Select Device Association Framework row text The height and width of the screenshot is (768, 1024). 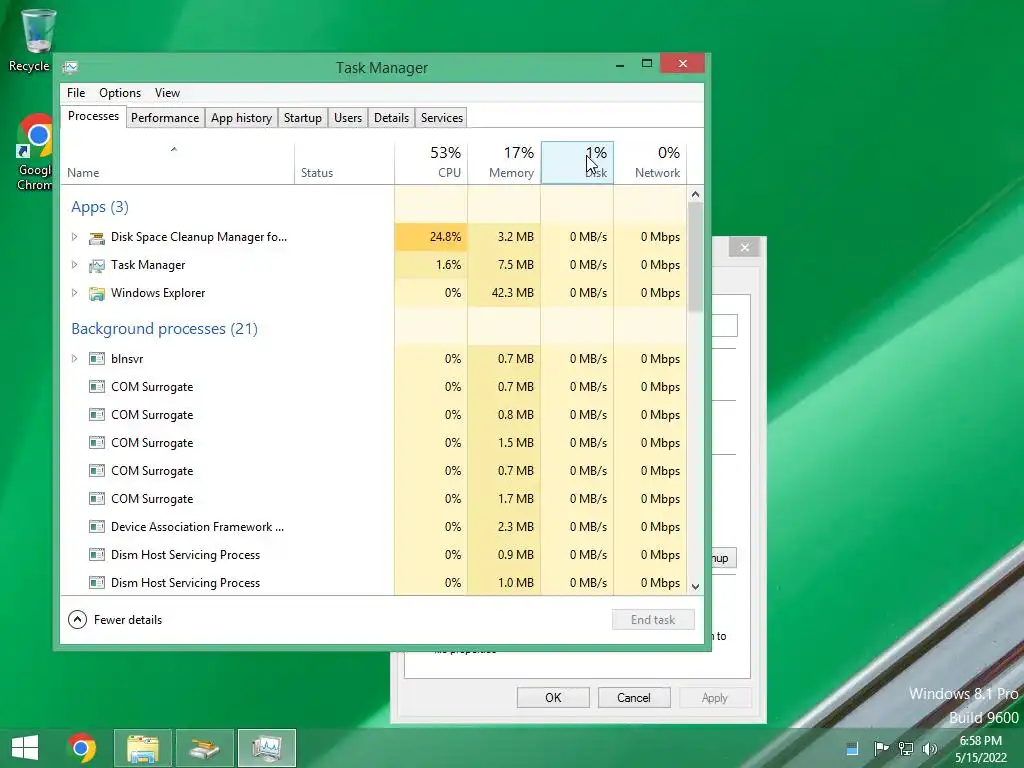pyautogui.click(x=197, y=527)
